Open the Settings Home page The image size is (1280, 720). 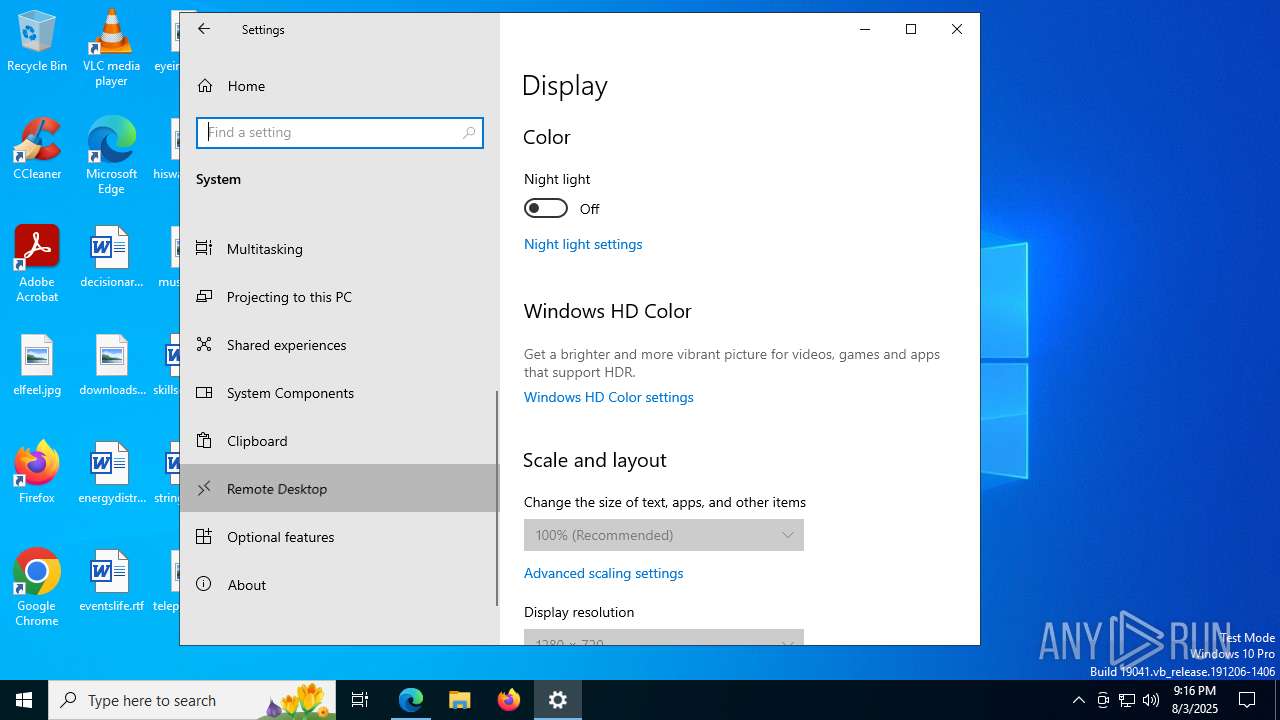[339, 86]
